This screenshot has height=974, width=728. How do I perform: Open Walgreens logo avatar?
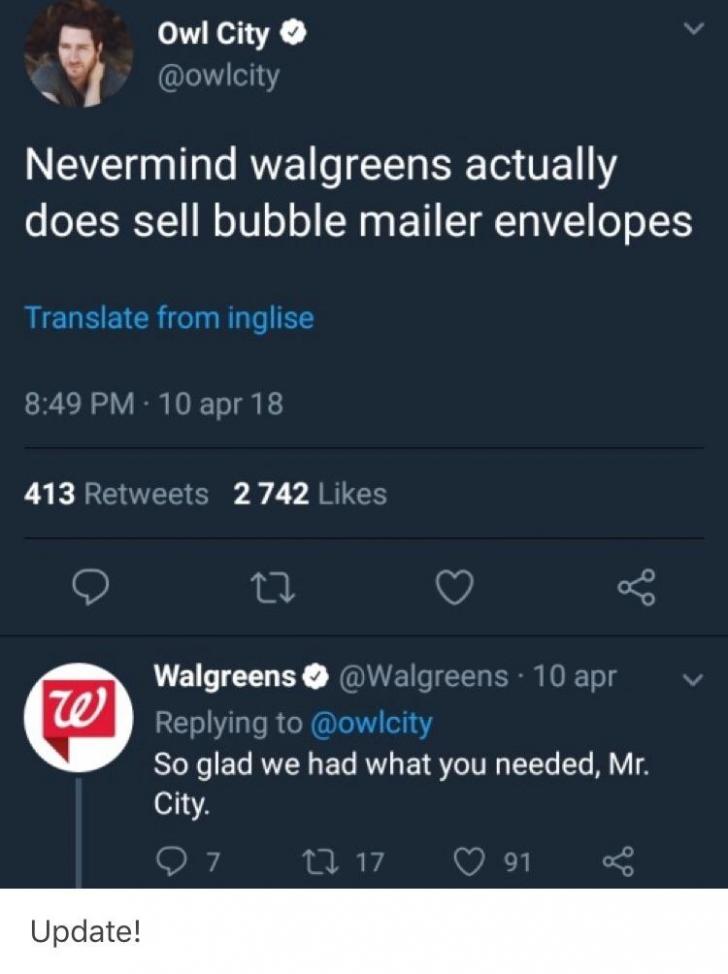click(79, 717)
